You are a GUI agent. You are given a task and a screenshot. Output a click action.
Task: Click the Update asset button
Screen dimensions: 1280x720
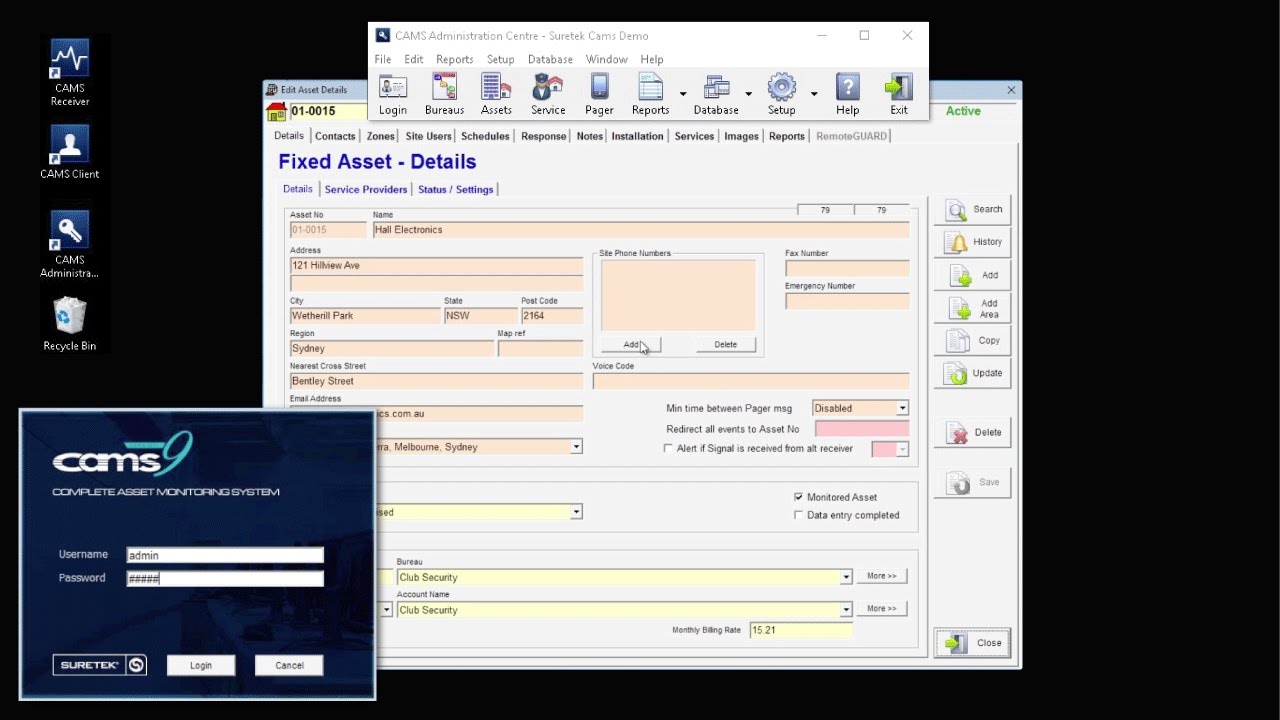pos(973,373)
